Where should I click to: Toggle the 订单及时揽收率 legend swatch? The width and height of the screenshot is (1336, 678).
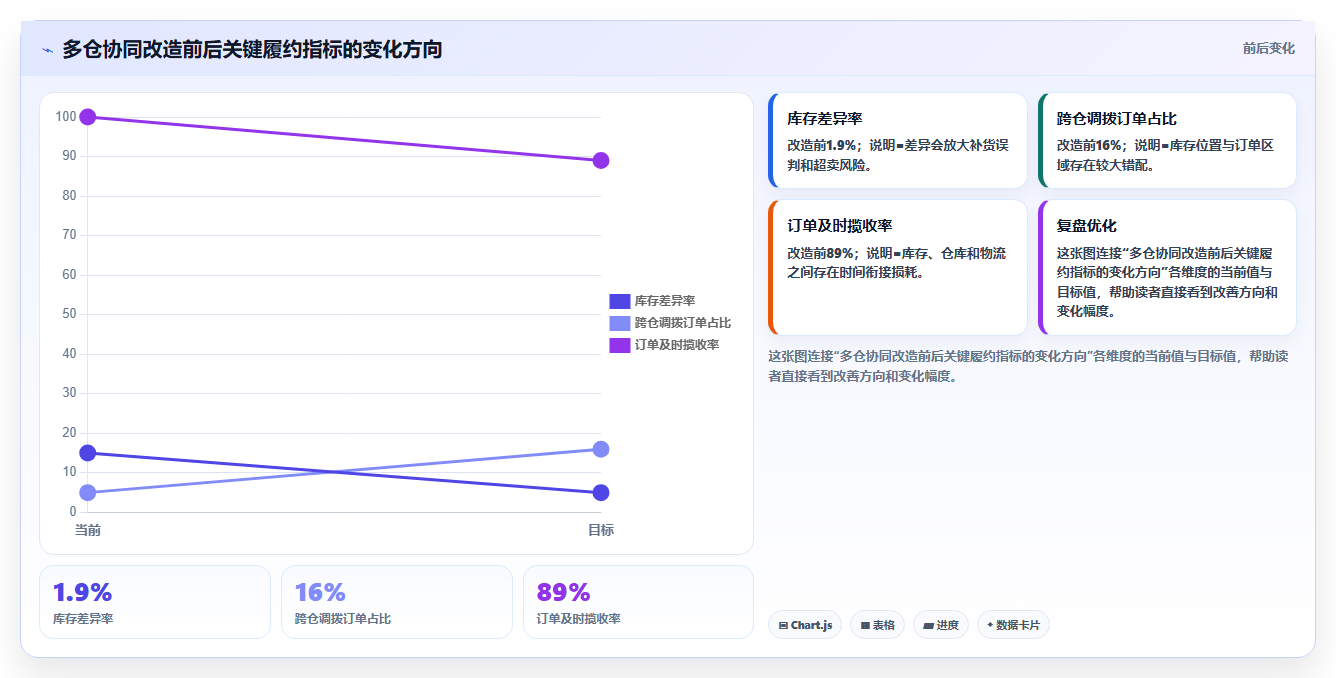(619, 345)
